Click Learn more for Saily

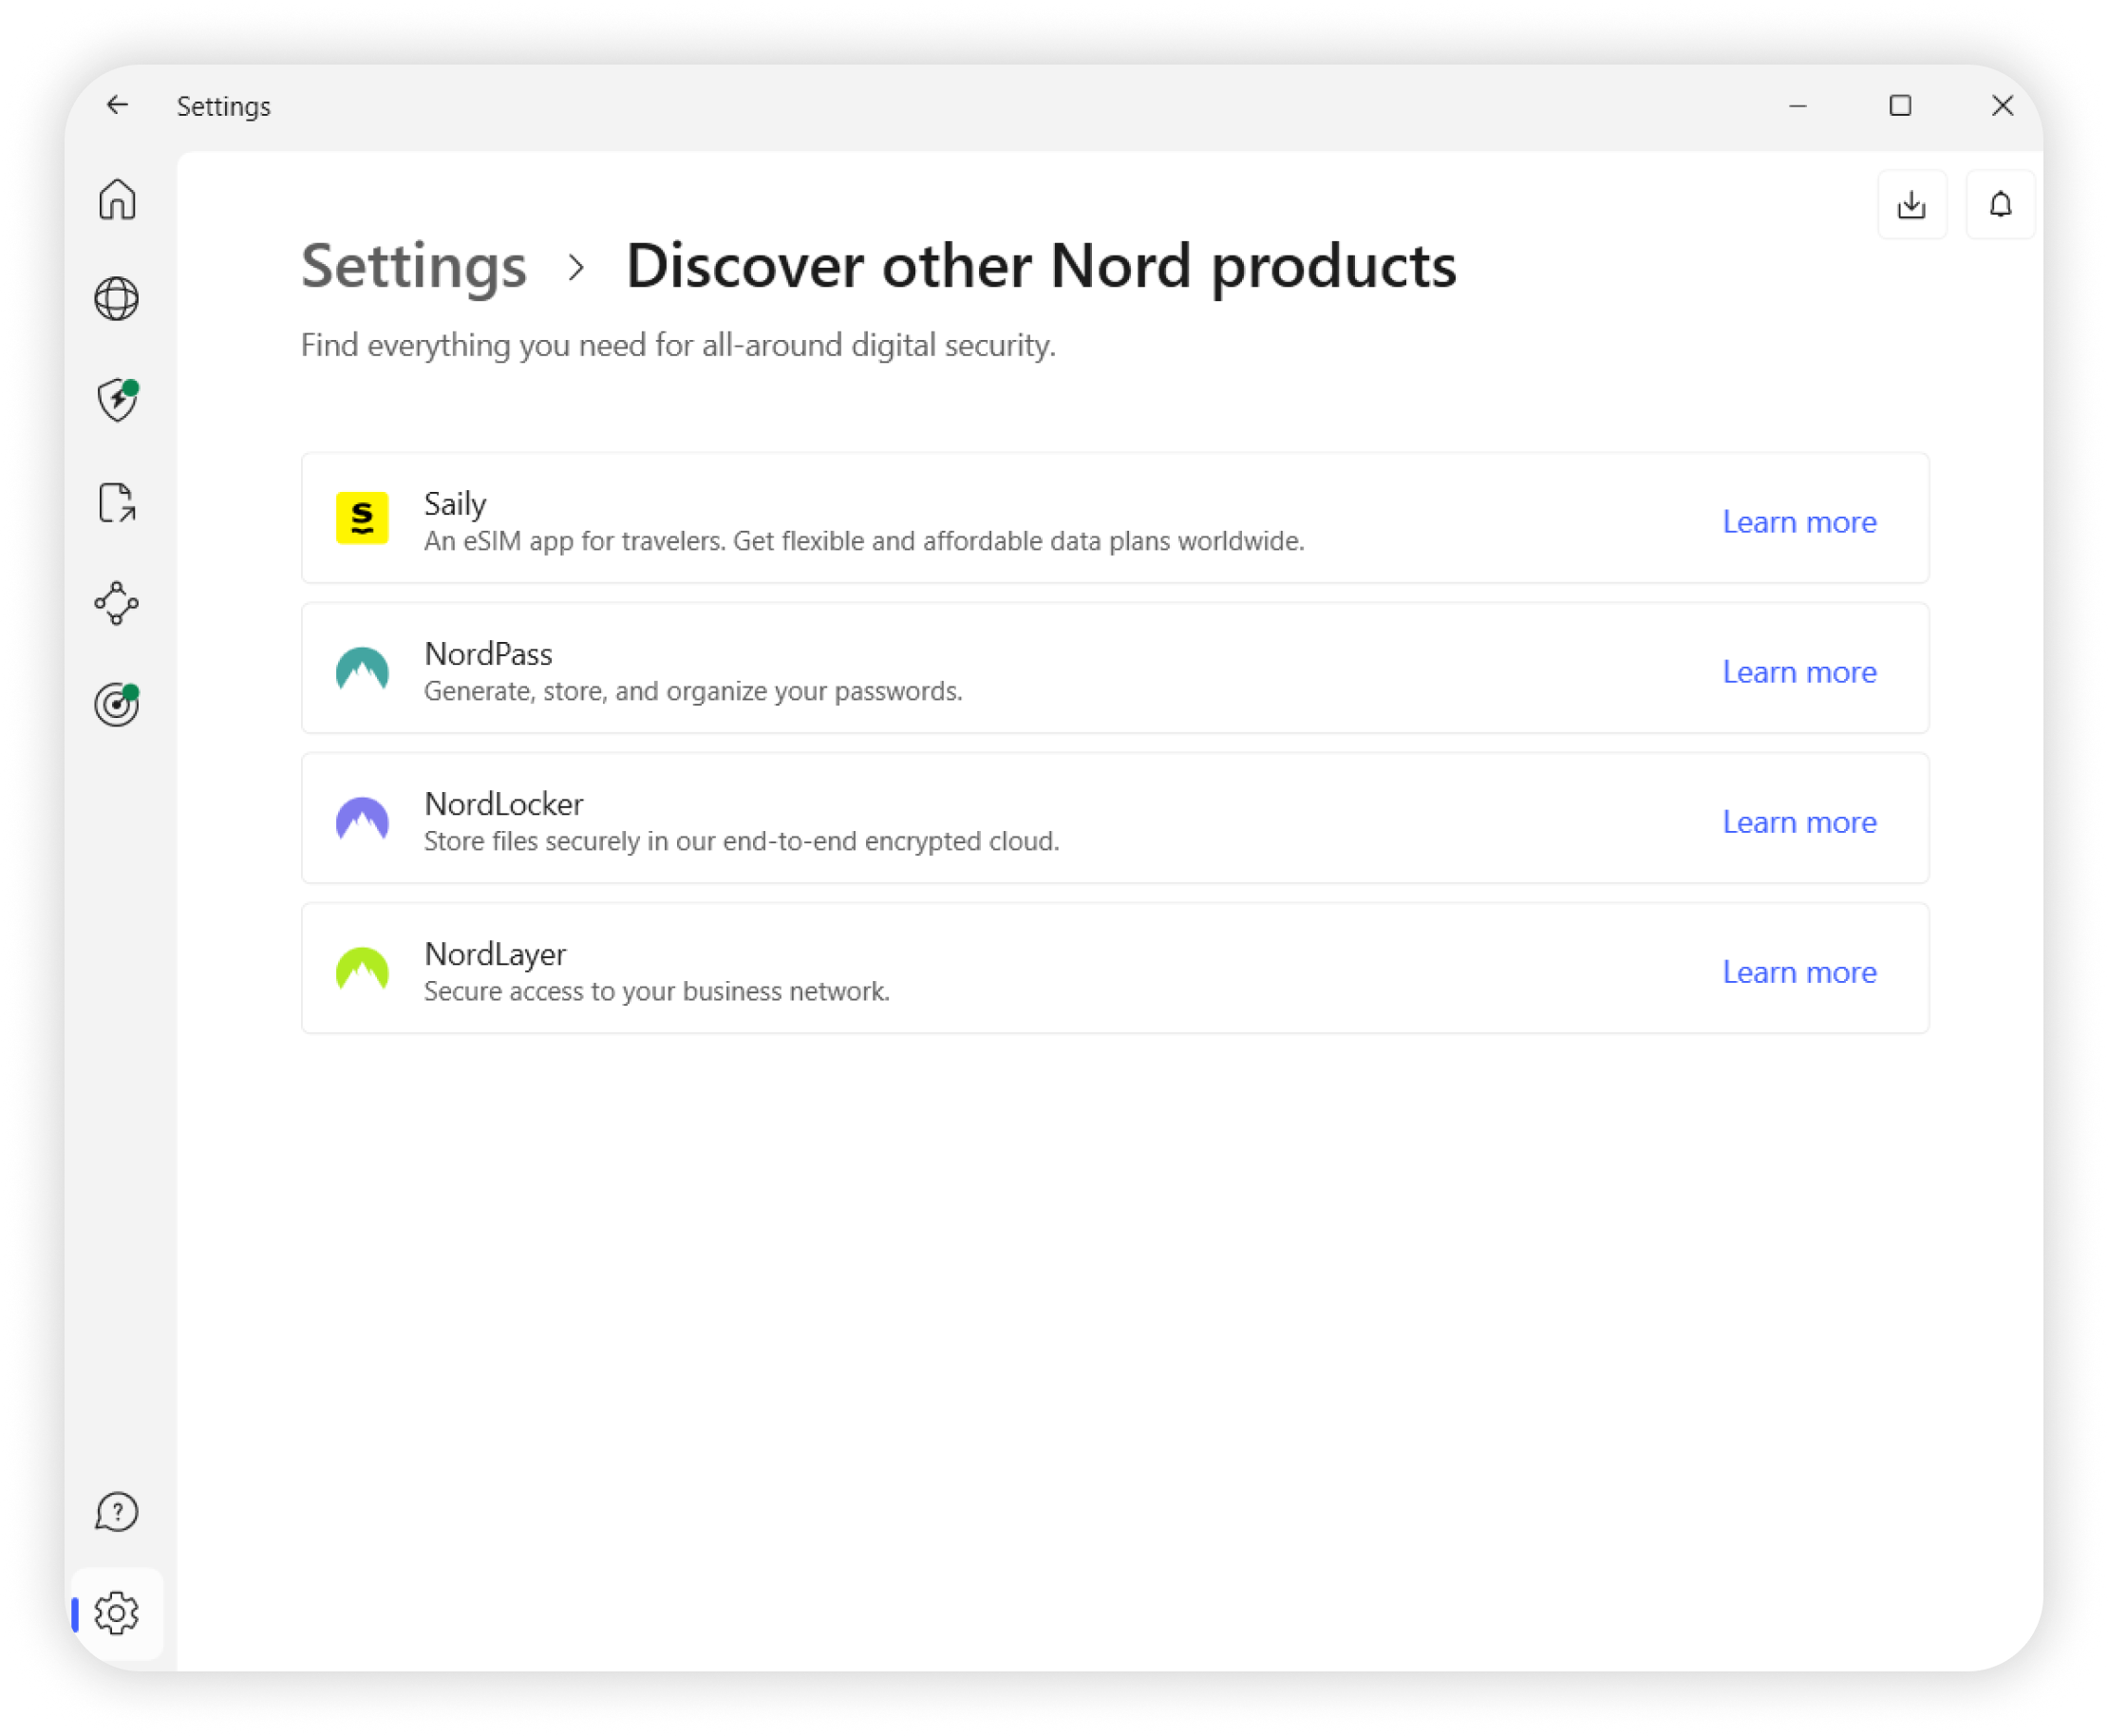pos(1798,522)
